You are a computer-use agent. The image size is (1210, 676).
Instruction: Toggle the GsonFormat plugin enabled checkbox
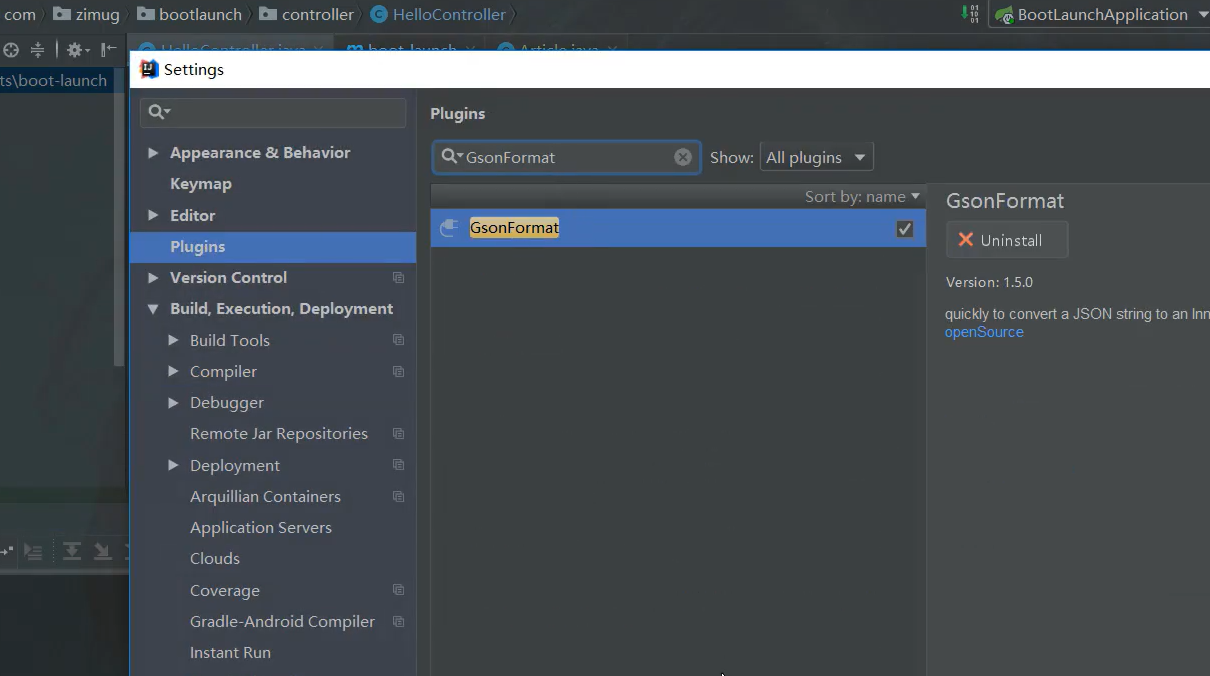click(x=905, y=229)
